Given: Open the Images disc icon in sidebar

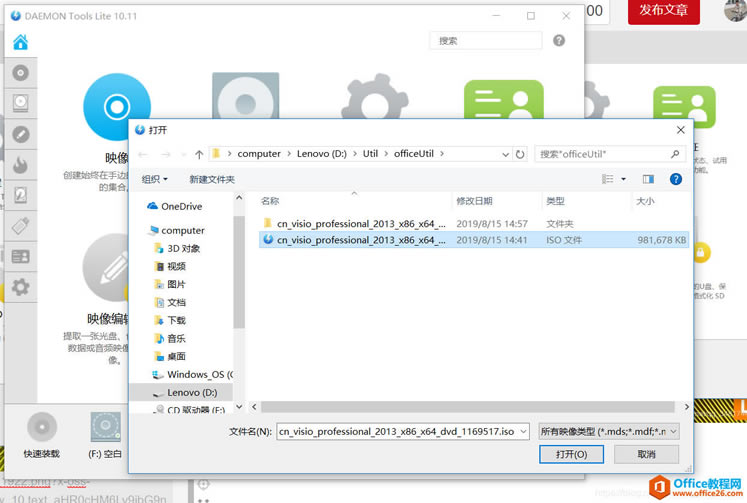Looking at the screenshot, I should [x=20, y=73].
